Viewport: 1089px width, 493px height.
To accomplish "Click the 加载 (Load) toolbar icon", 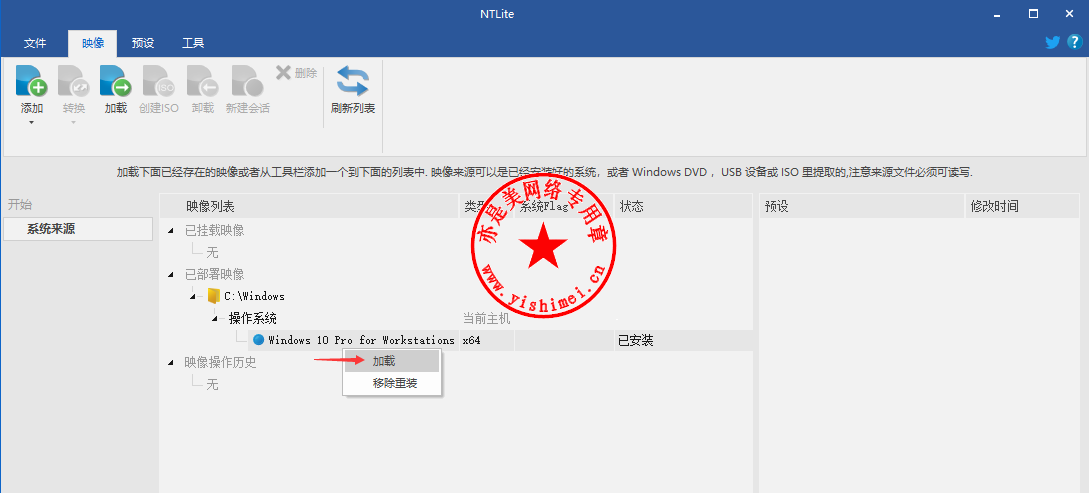I will [115, 81].
